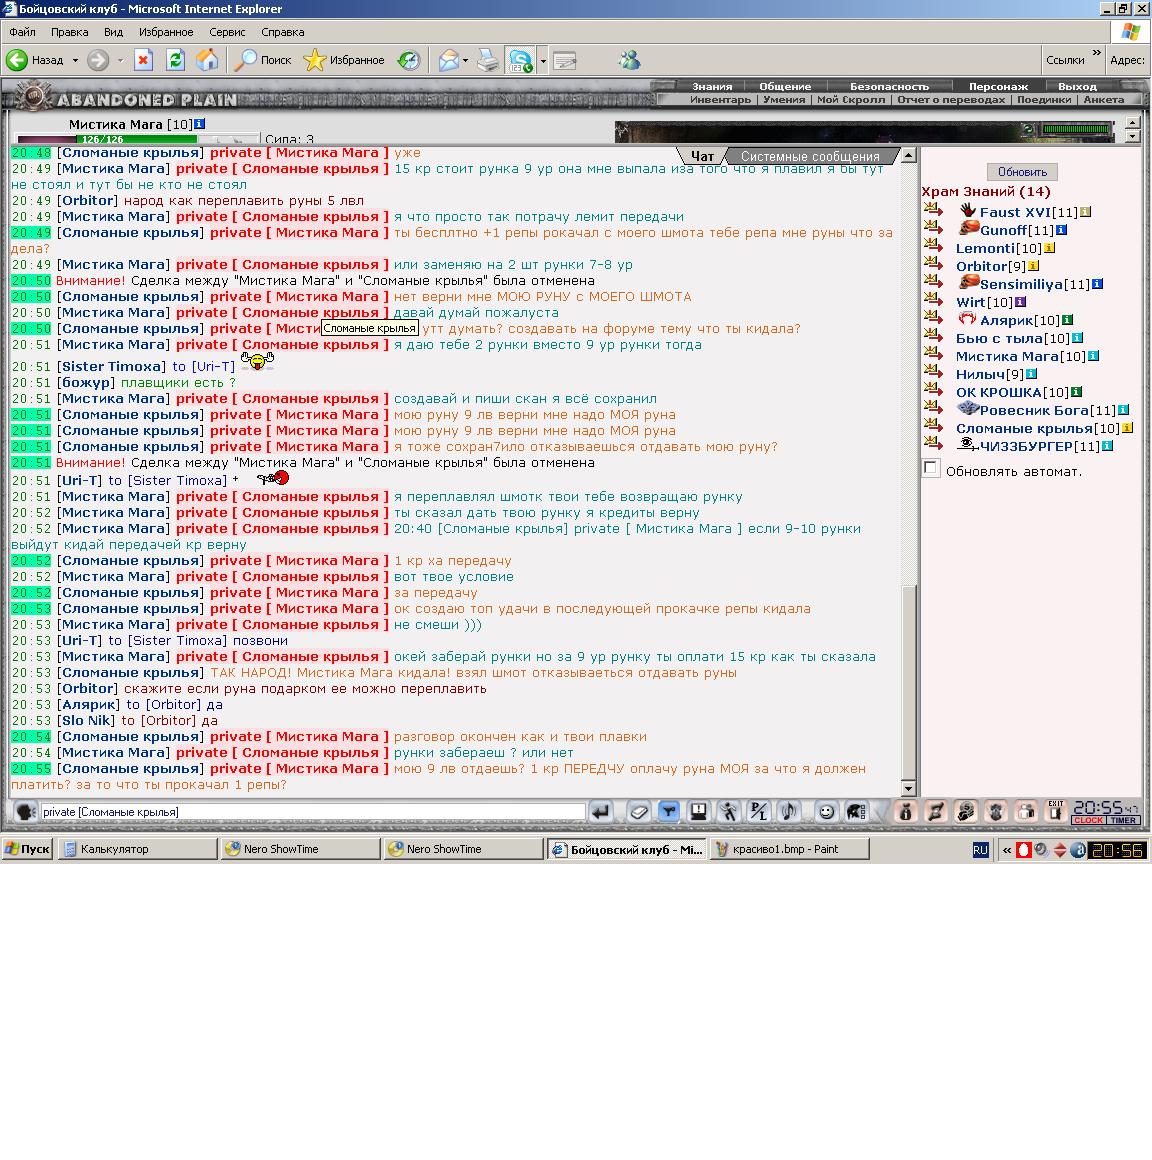This screenshot has width=1152, height=1160.
Task: Switch to красиво1.bmp - Paint taskbar item
Action: pos(789,849)
